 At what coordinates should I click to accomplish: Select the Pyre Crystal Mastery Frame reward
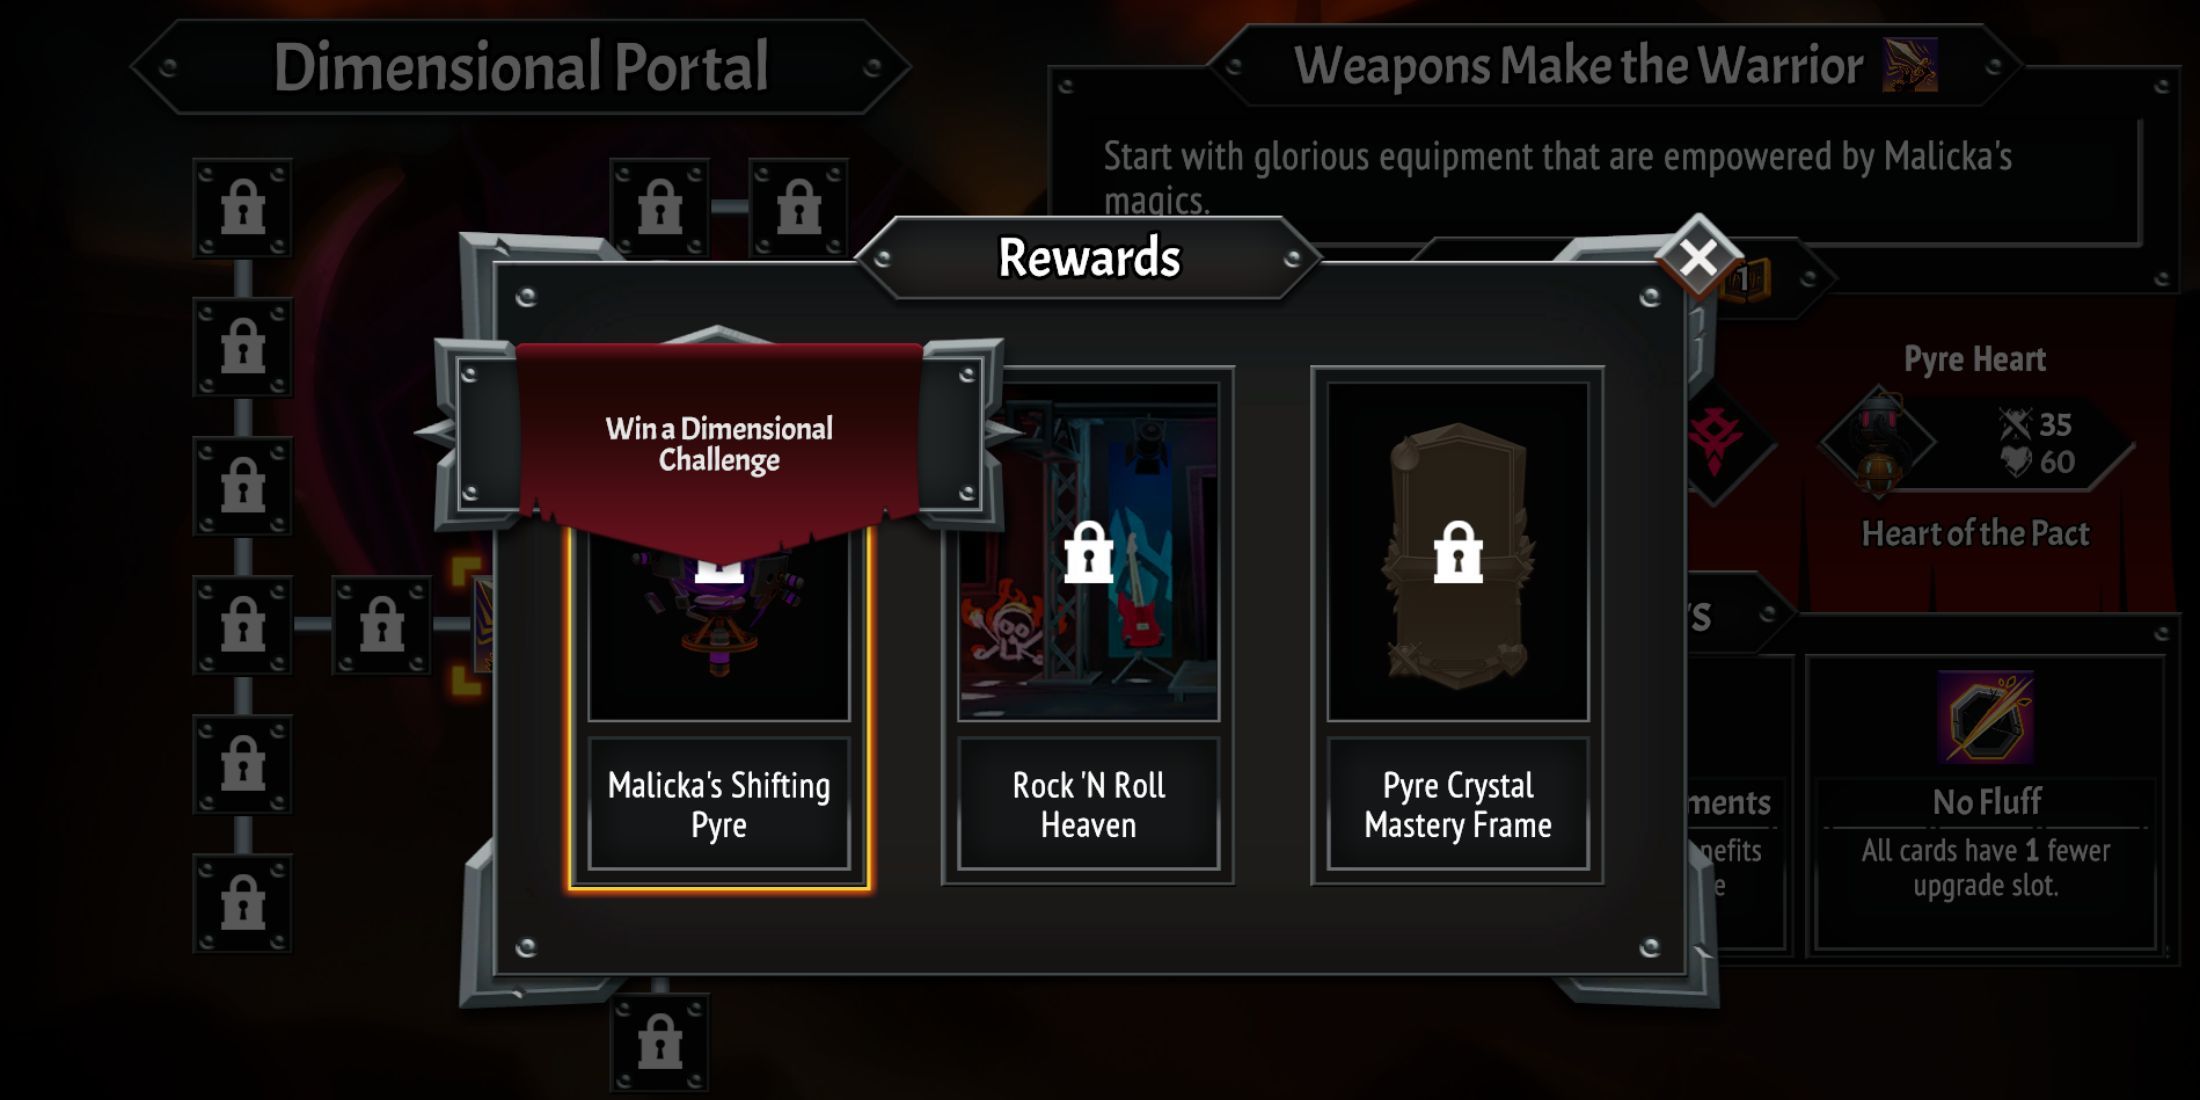[1457, 625]
